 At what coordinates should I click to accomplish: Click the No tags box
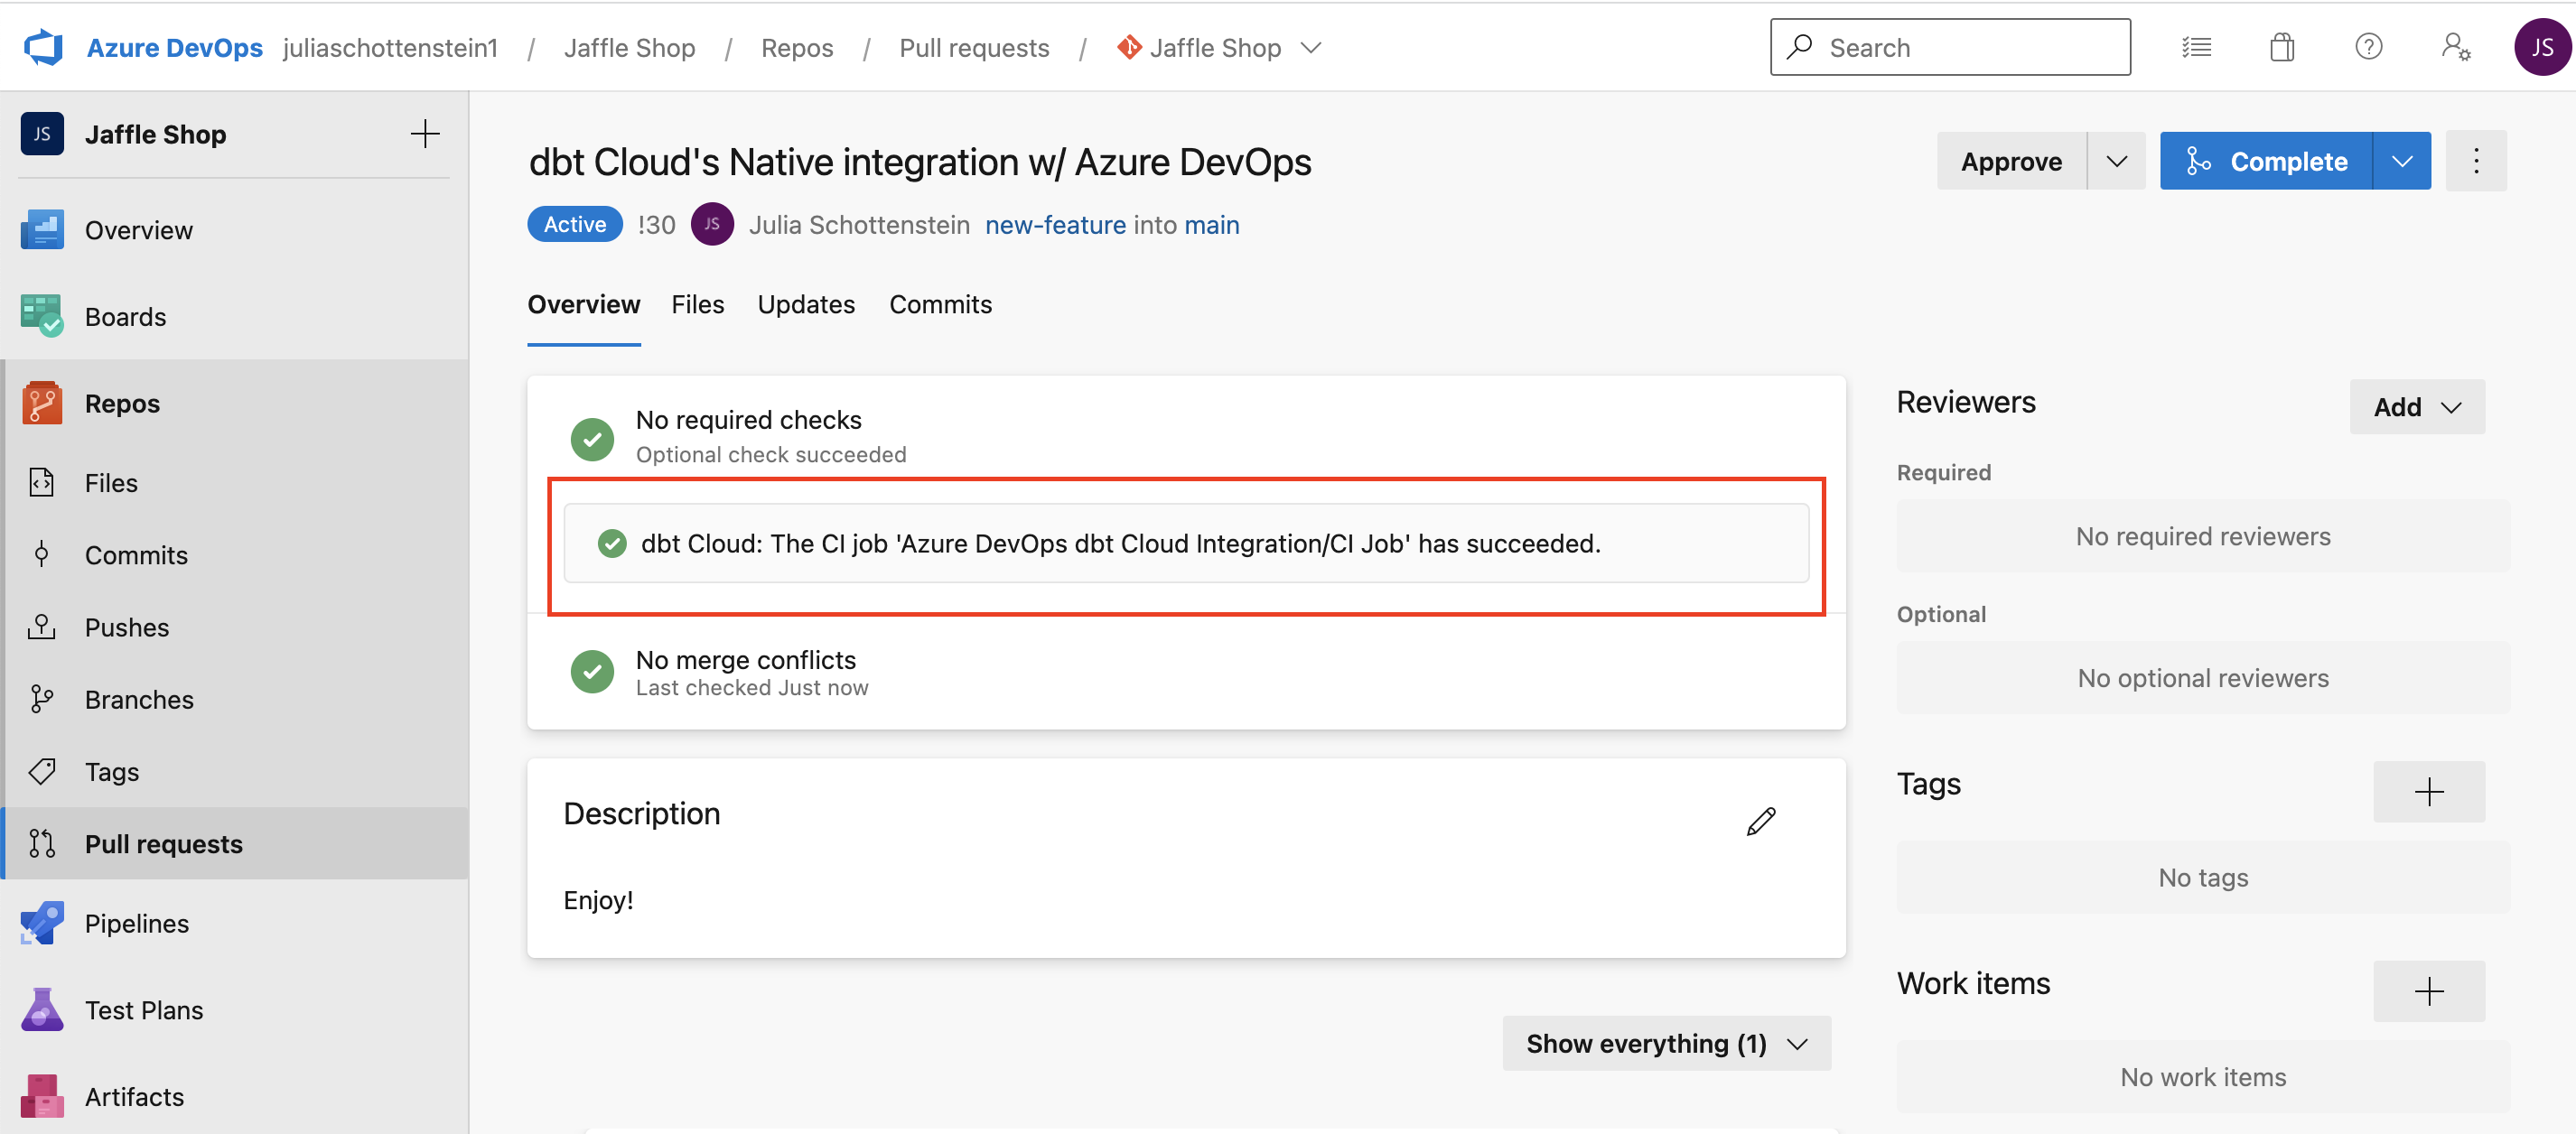[2203, 877]
